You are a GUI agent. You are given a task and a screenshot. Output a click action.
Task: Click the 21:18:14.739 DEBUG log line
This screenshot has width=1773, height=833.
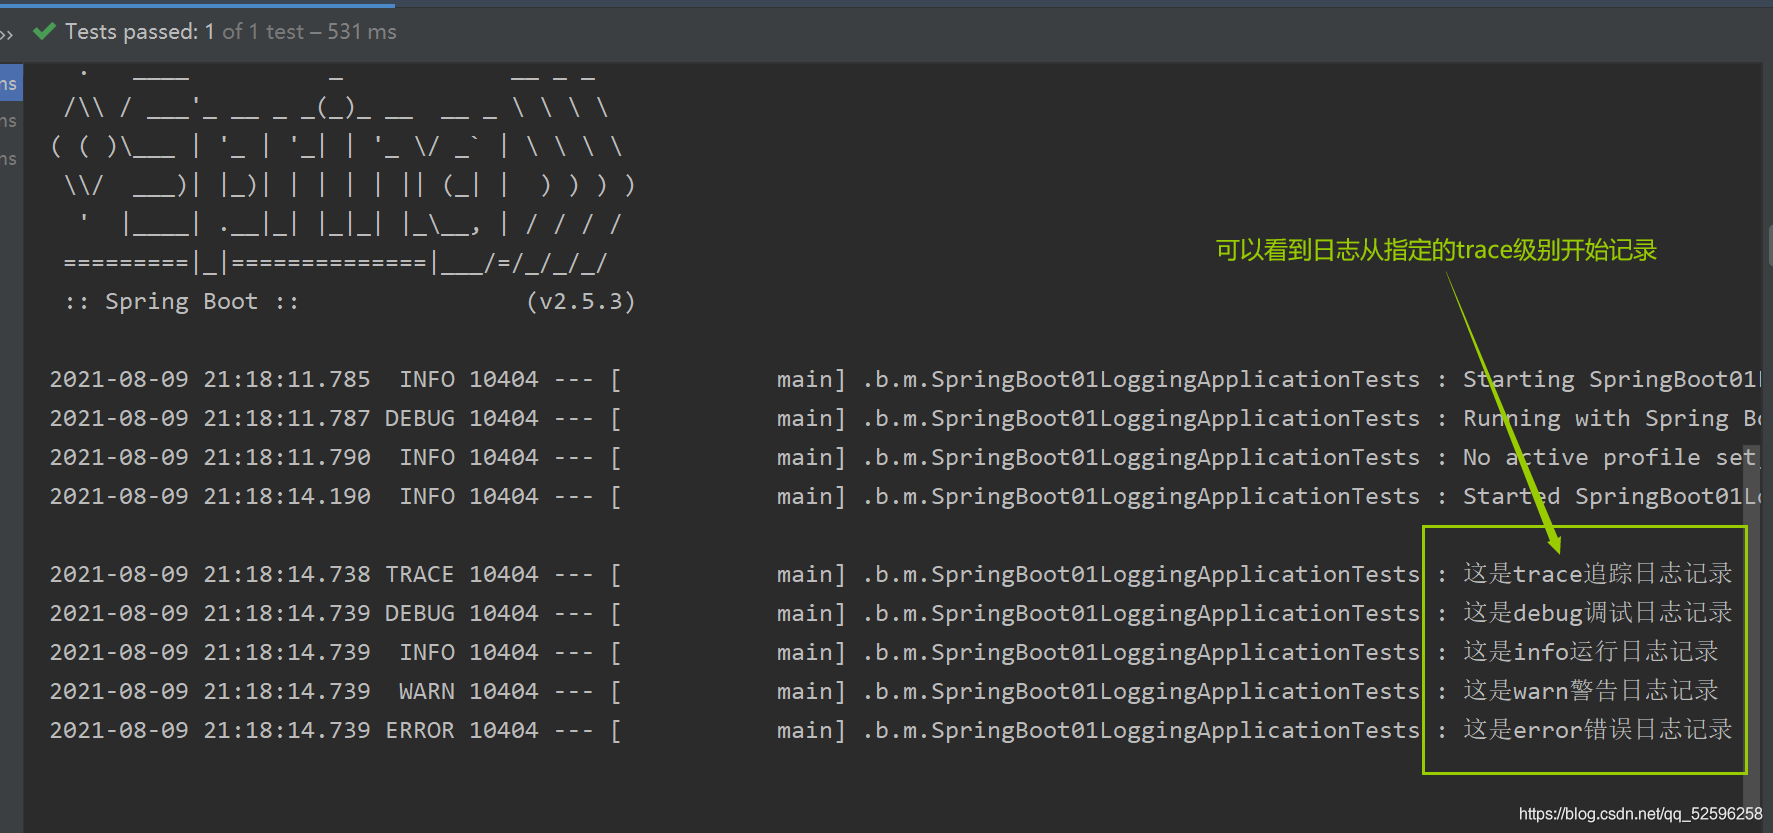pyautogui.click(x=891, y=613)
